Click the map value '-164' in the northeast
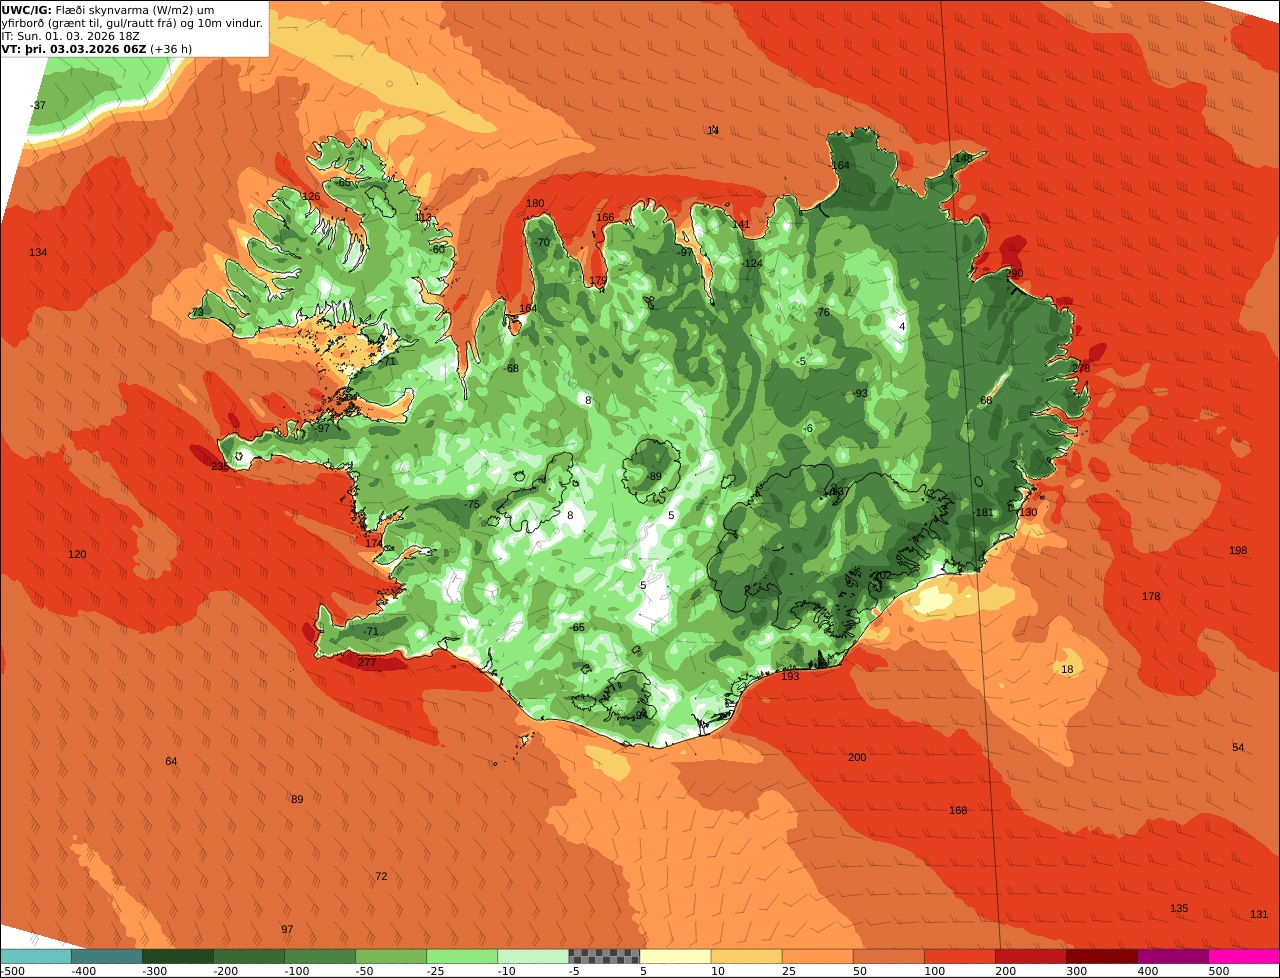Screen dimensions: 1280x978 pyautogui.click(x=839, y=165)
